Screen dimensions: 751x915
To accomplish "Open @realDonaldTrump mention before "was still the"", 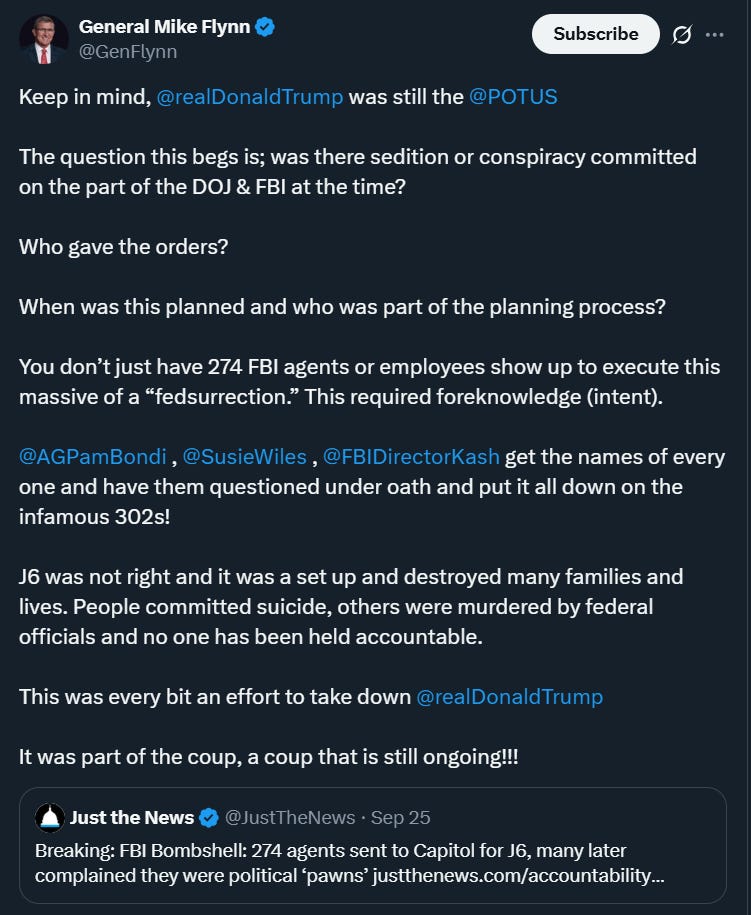I will coord(250,97).
